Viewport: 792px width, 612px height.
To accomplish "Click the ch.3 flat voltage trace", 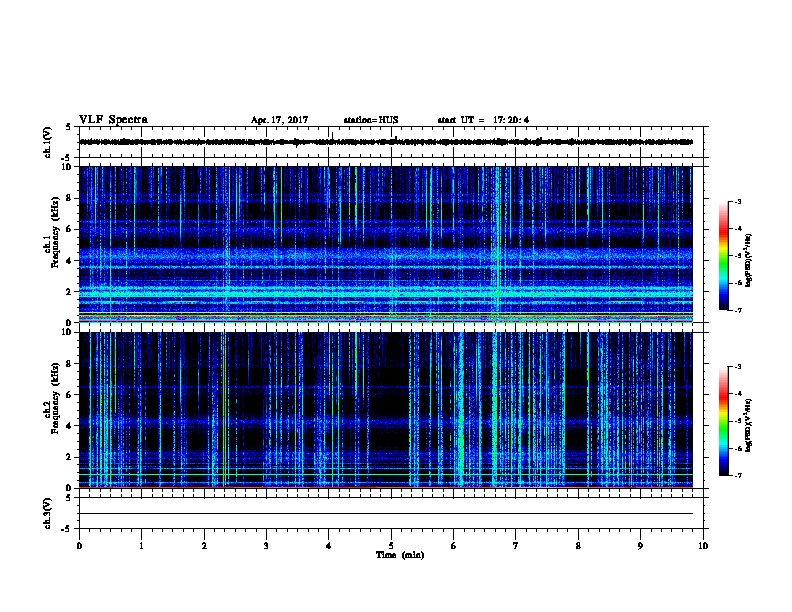I will [385, 514].
